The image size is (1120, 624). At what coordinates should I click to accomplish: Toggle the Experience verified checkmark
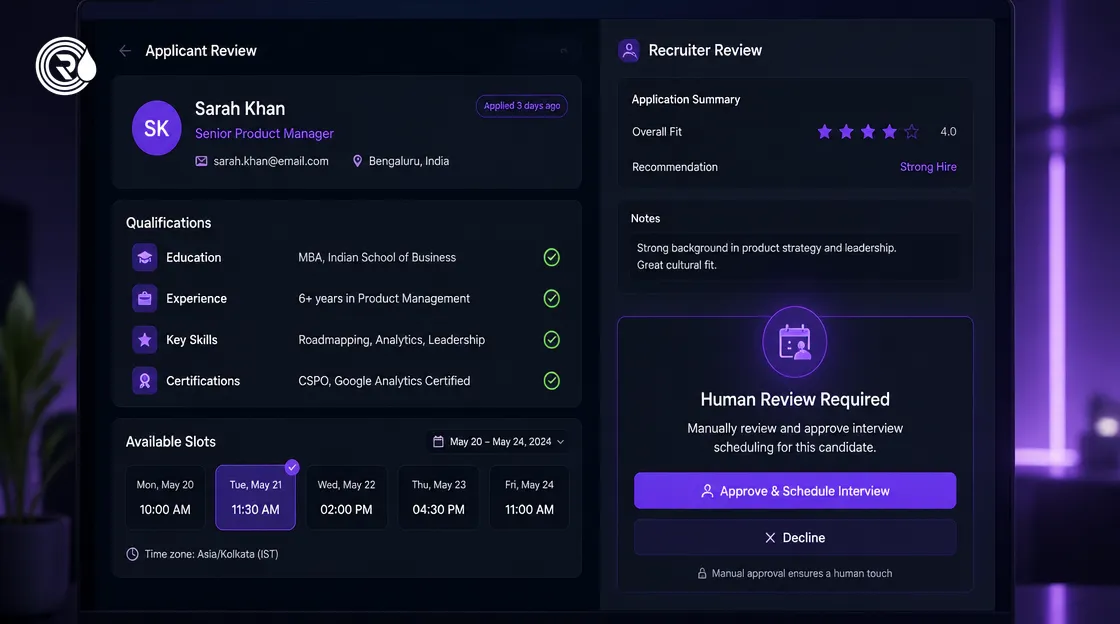[551, 298]
